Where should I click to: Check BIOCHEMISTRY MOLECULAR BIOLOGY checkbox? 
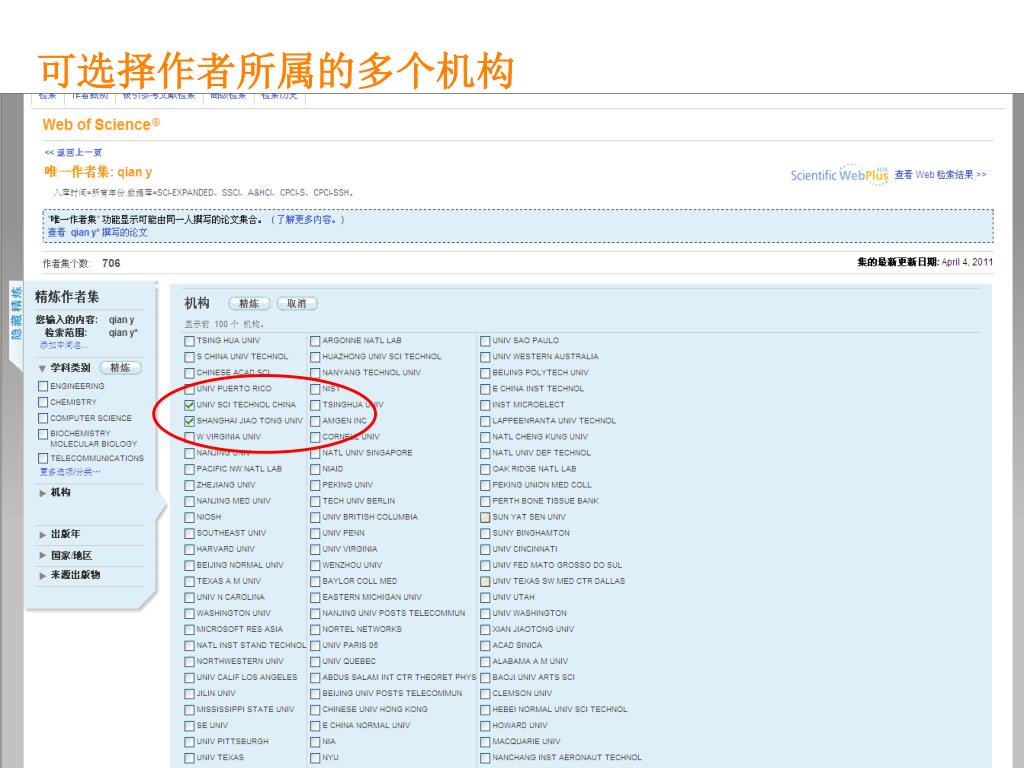coord(43,434)
